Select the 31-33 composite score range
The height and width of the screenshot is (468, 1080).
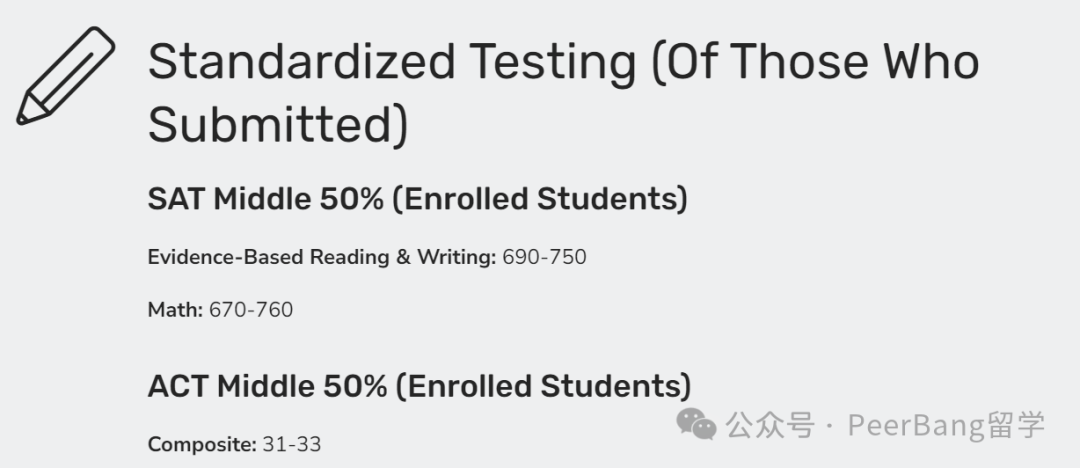(292, 445)
